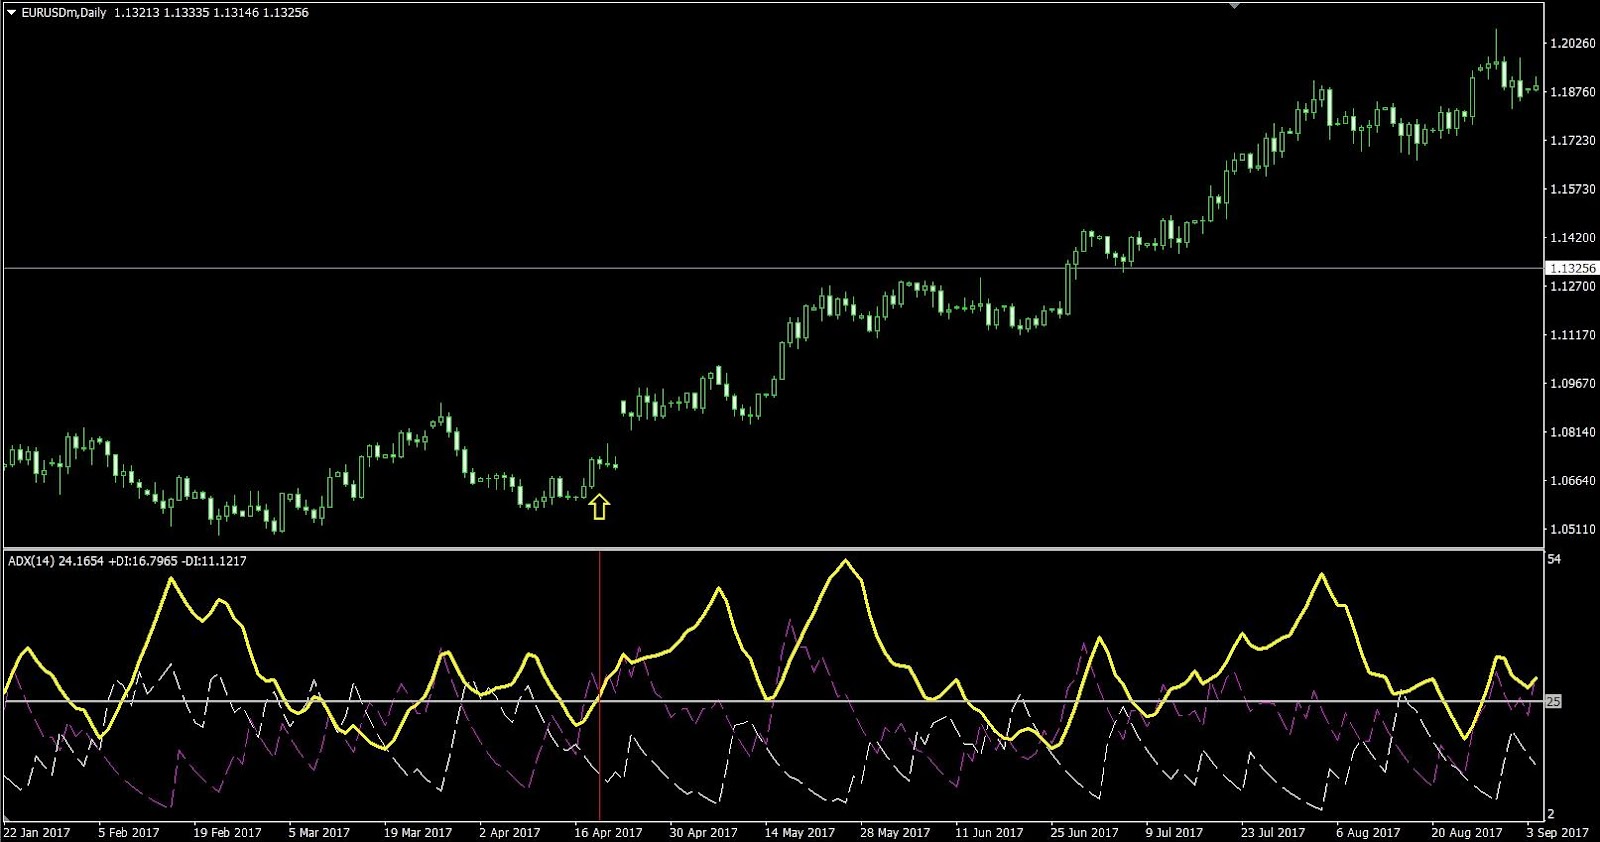Click the 9 Jul 2017 date label
The width and height of the screenshot is (1600, 842).
coord(1174,832)
